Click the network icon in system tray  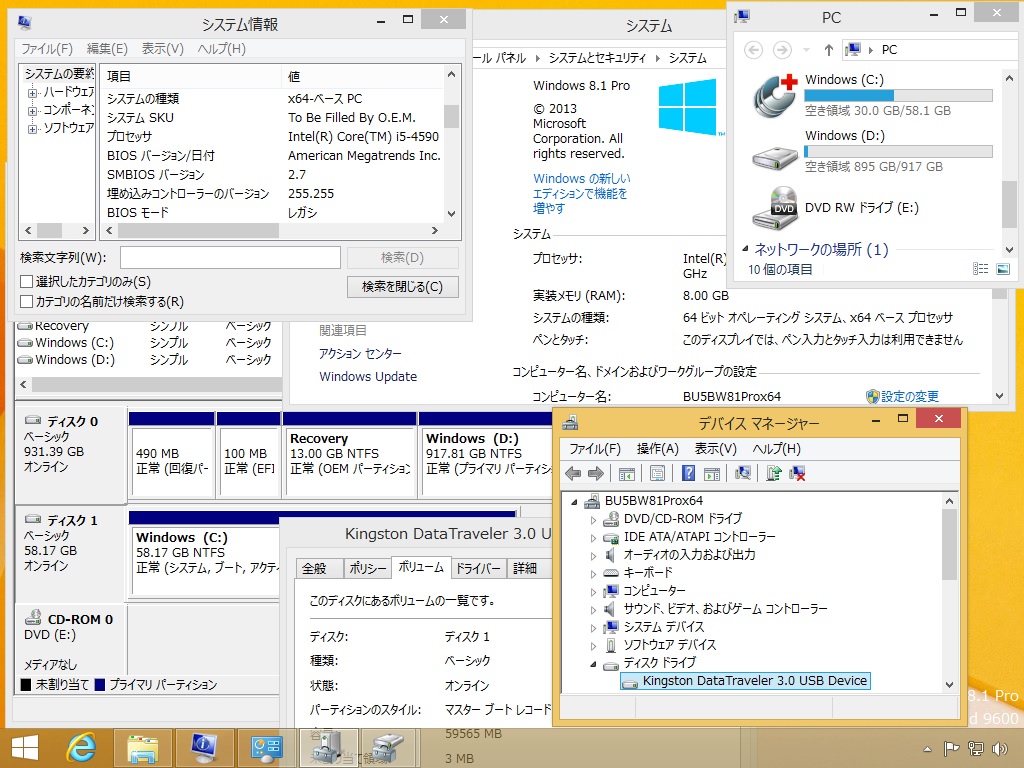pos(976,749)
